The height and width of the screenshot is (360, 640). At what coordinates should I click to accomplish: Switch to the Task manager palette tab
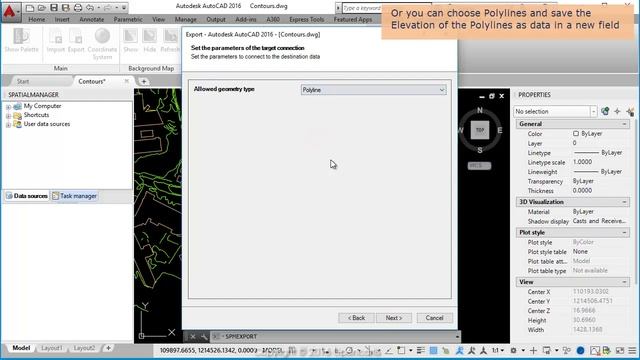[x=74, y=196]
